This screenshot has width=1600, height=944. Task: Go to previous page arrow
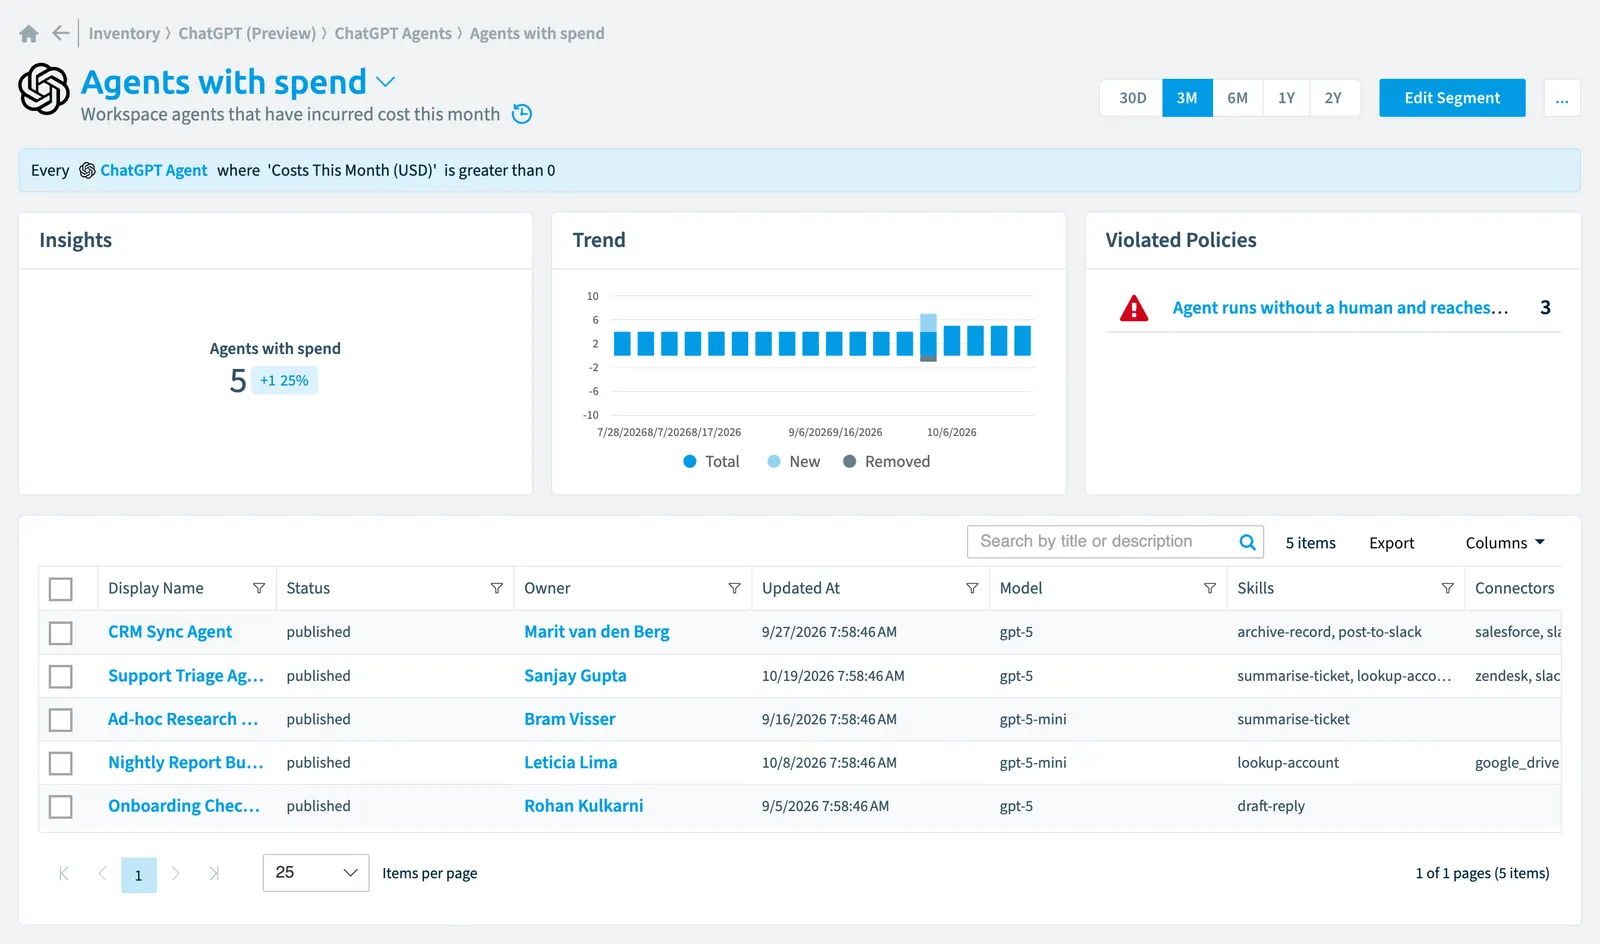[102, 873]
